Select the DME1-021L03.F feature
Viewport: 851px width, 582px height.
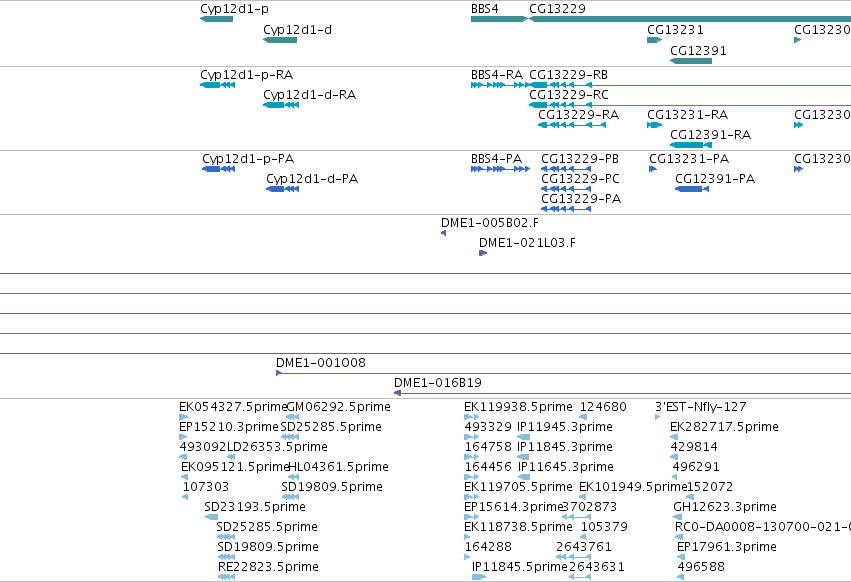(483, 253)
